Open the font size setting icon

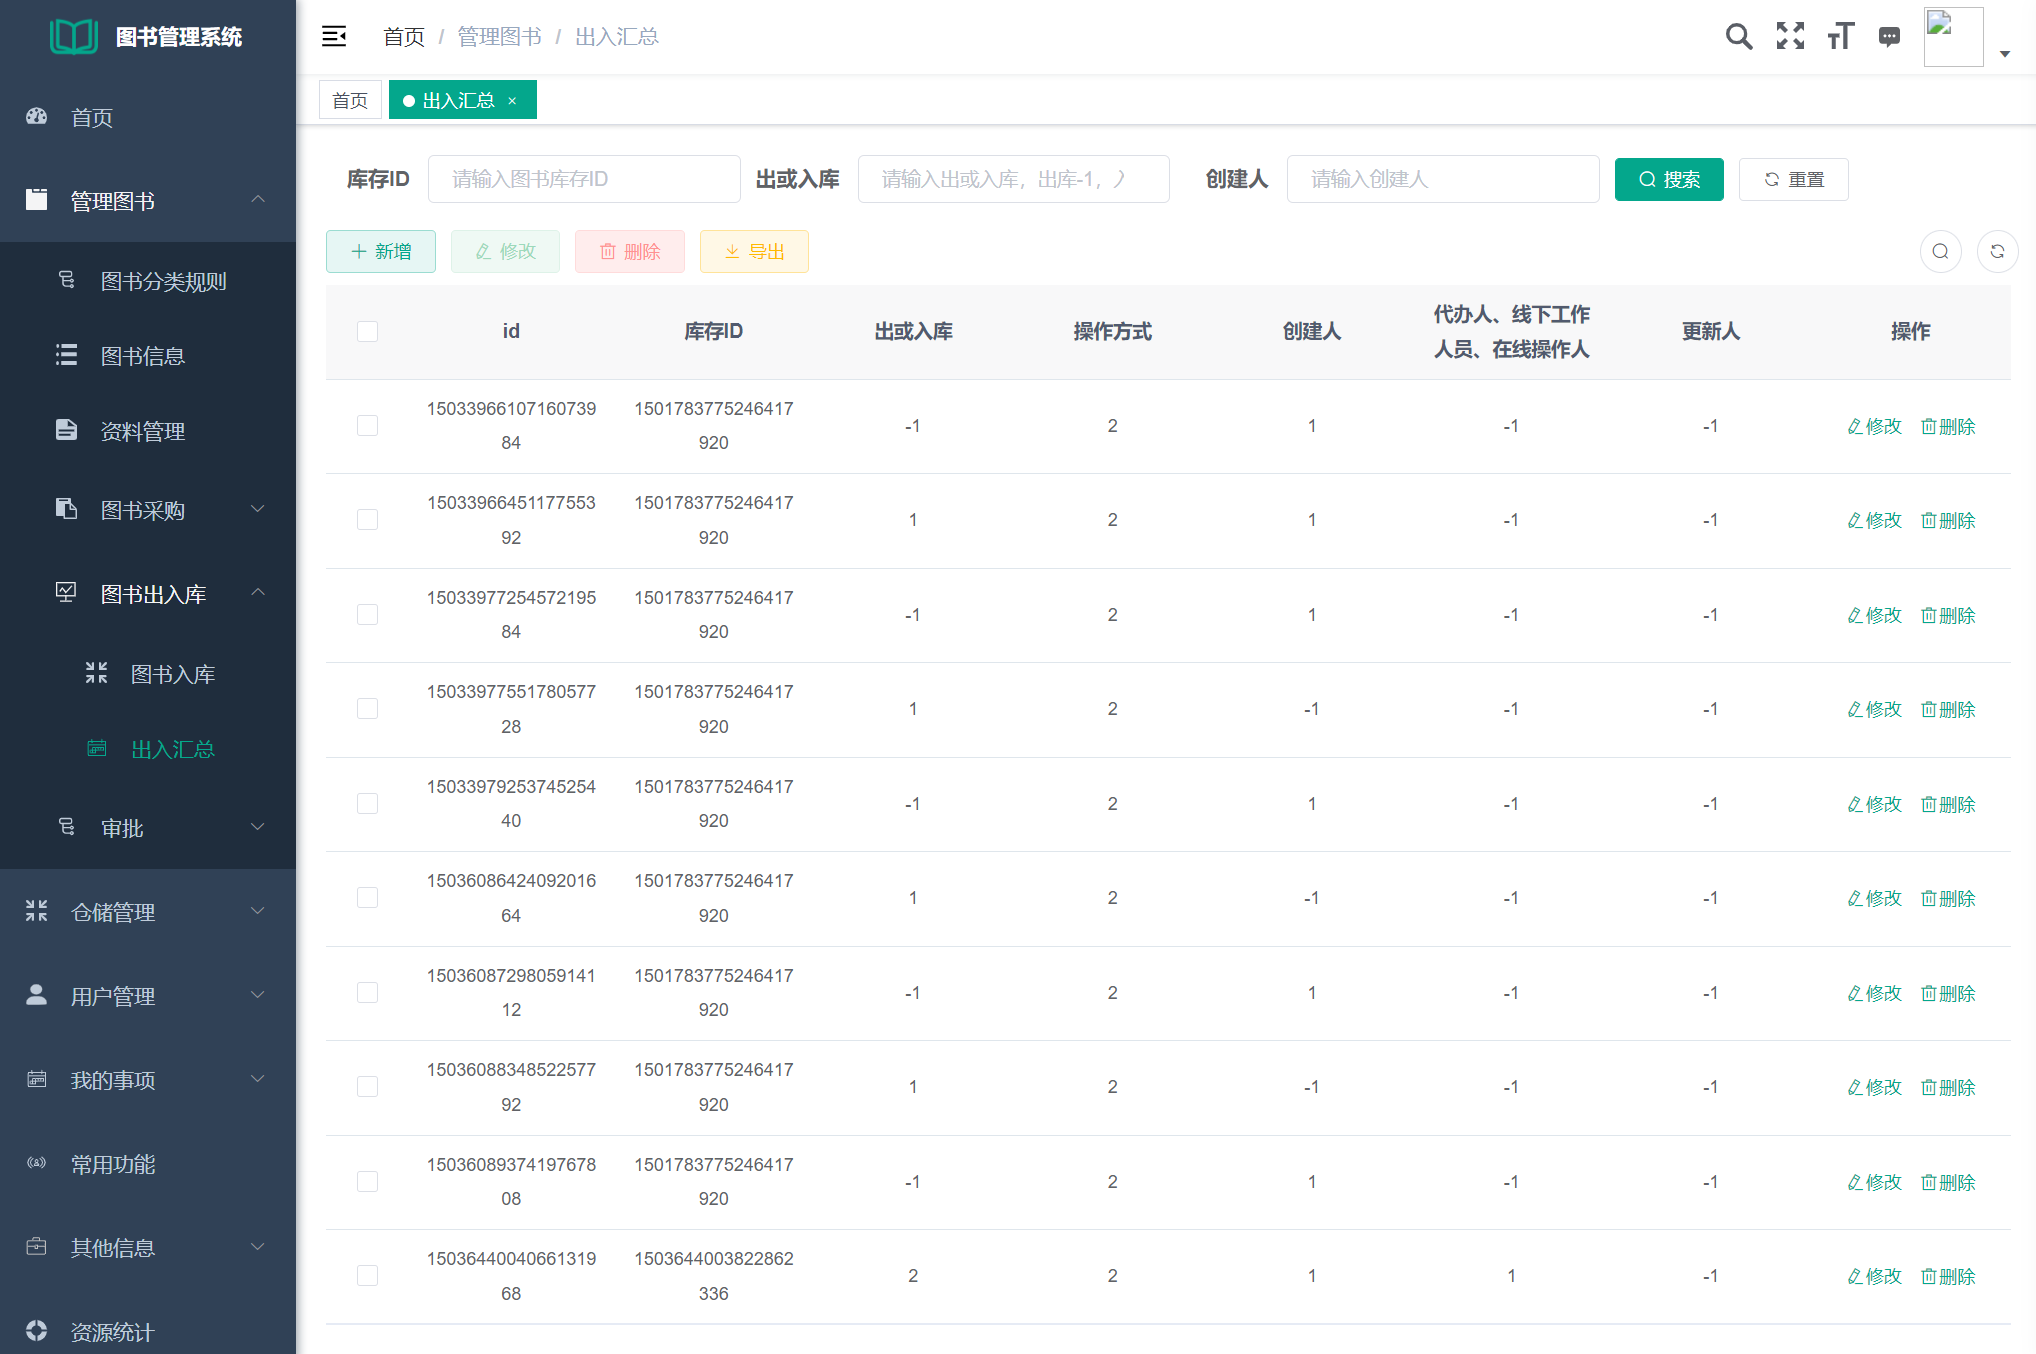click(x=1840, y=37)
